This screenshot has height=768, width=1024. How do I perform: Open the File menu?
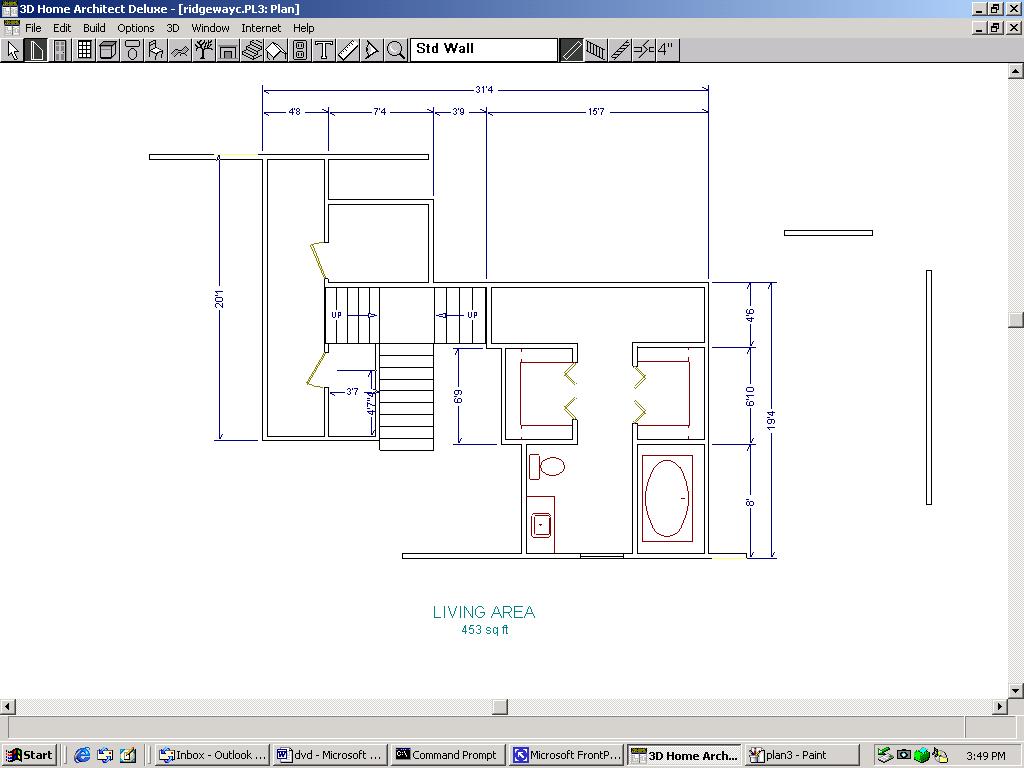33,28
